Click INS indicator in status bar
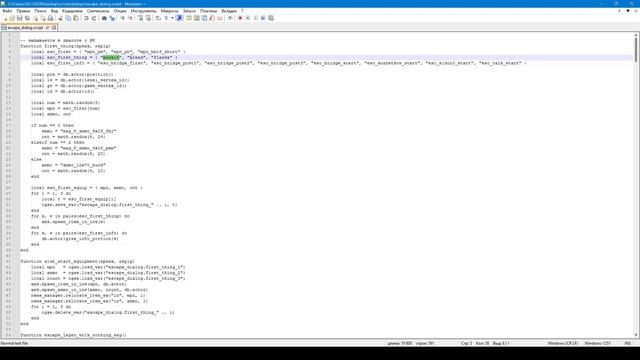 (x=628, y=343)
